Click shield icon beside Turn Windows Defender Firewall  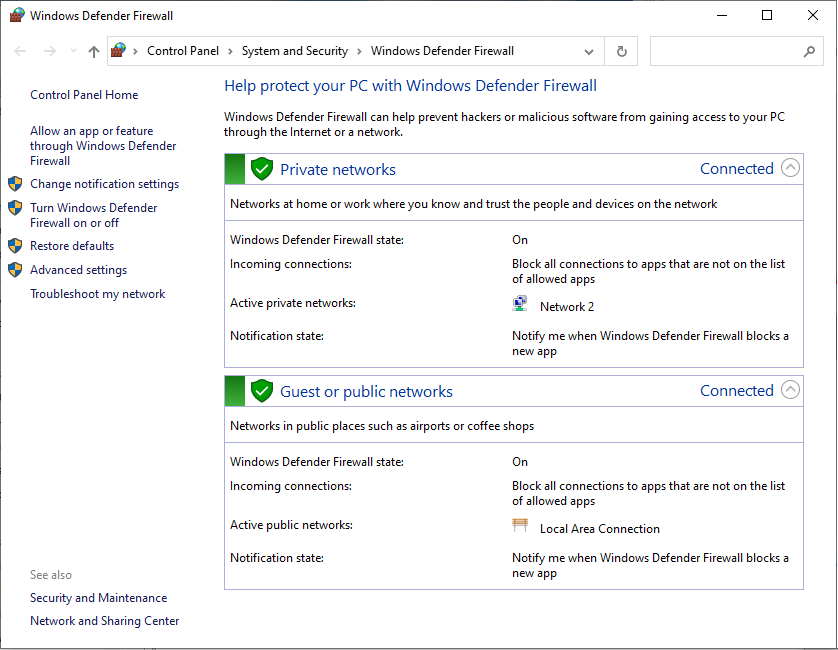(15, 207)
